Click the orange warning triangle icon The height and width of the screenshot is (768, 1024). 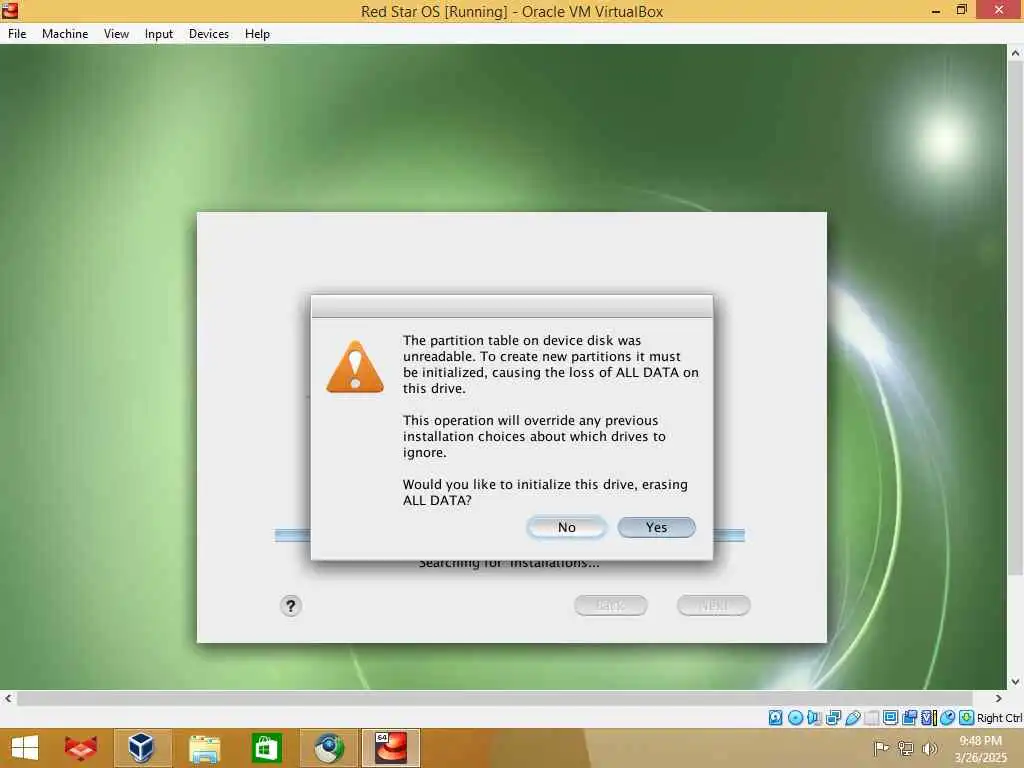(x=355, y=367)
